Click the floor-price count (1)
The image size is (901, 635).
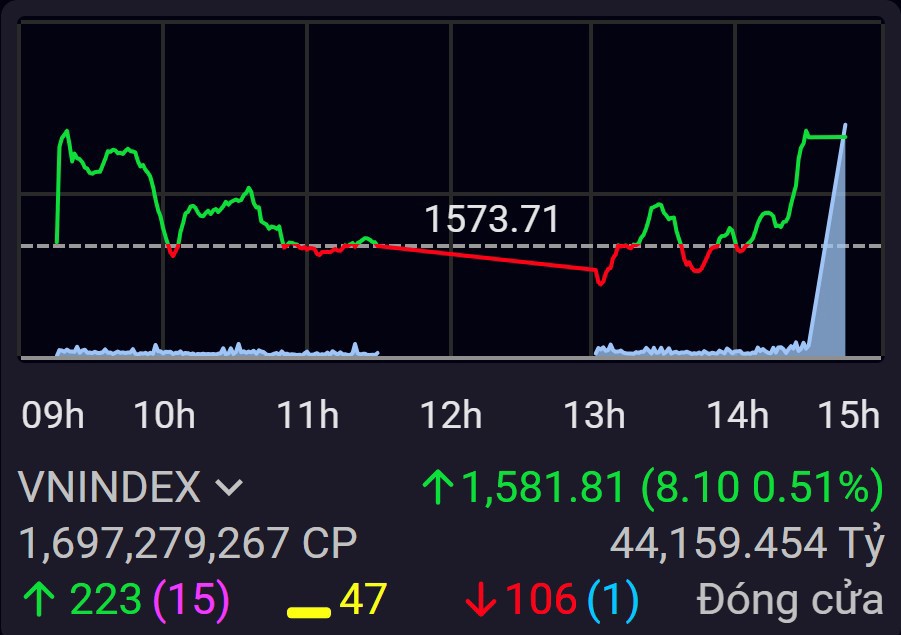(613, 599)
